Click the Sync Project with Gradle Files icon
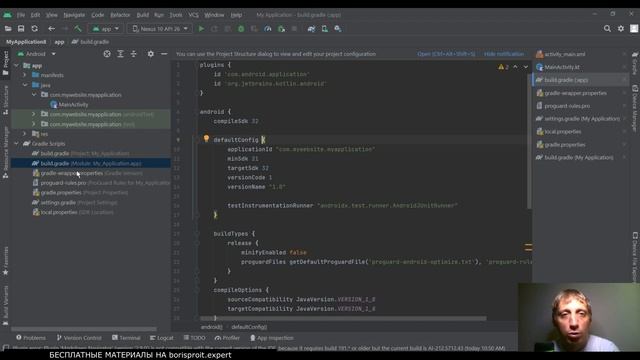 tap(311, 29)
